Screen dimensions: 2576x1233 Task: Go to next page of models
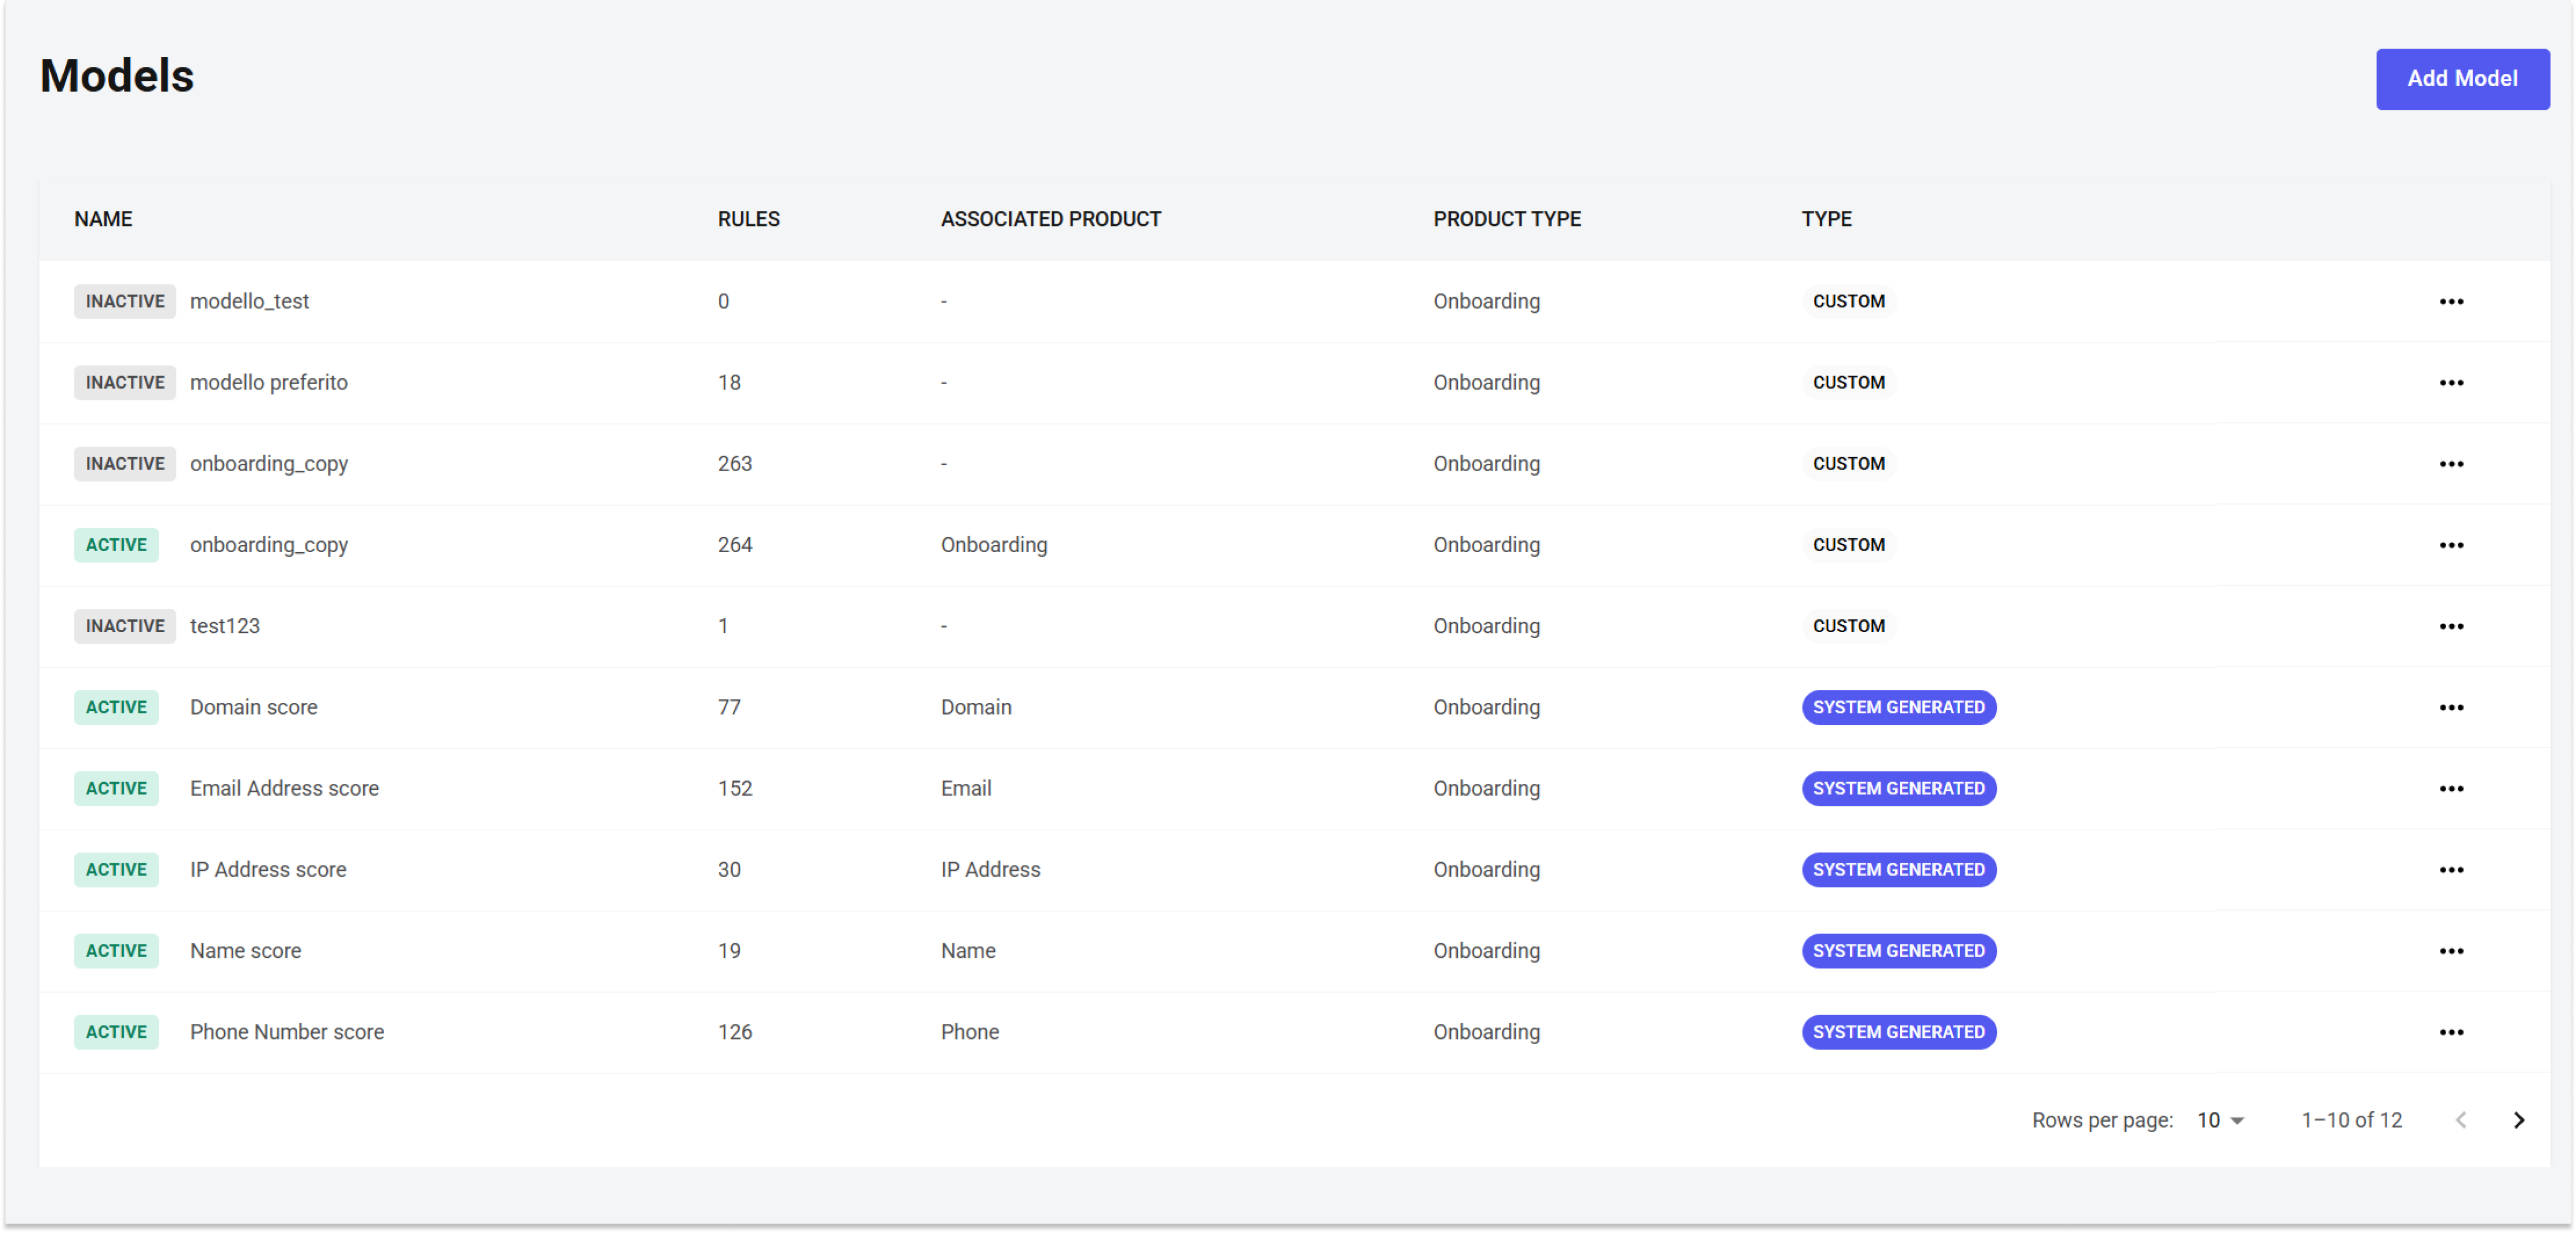pos(2518,1120)
